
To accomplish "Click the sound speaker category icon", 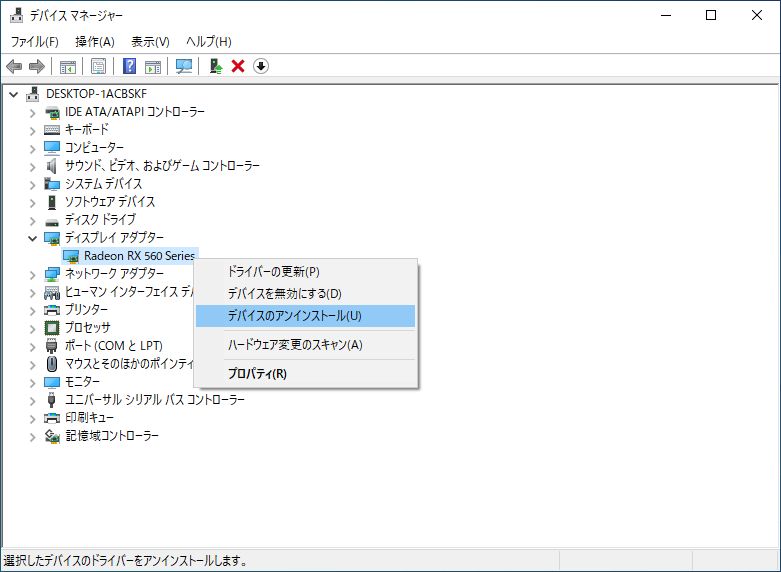I will click(x=52, y=165).
